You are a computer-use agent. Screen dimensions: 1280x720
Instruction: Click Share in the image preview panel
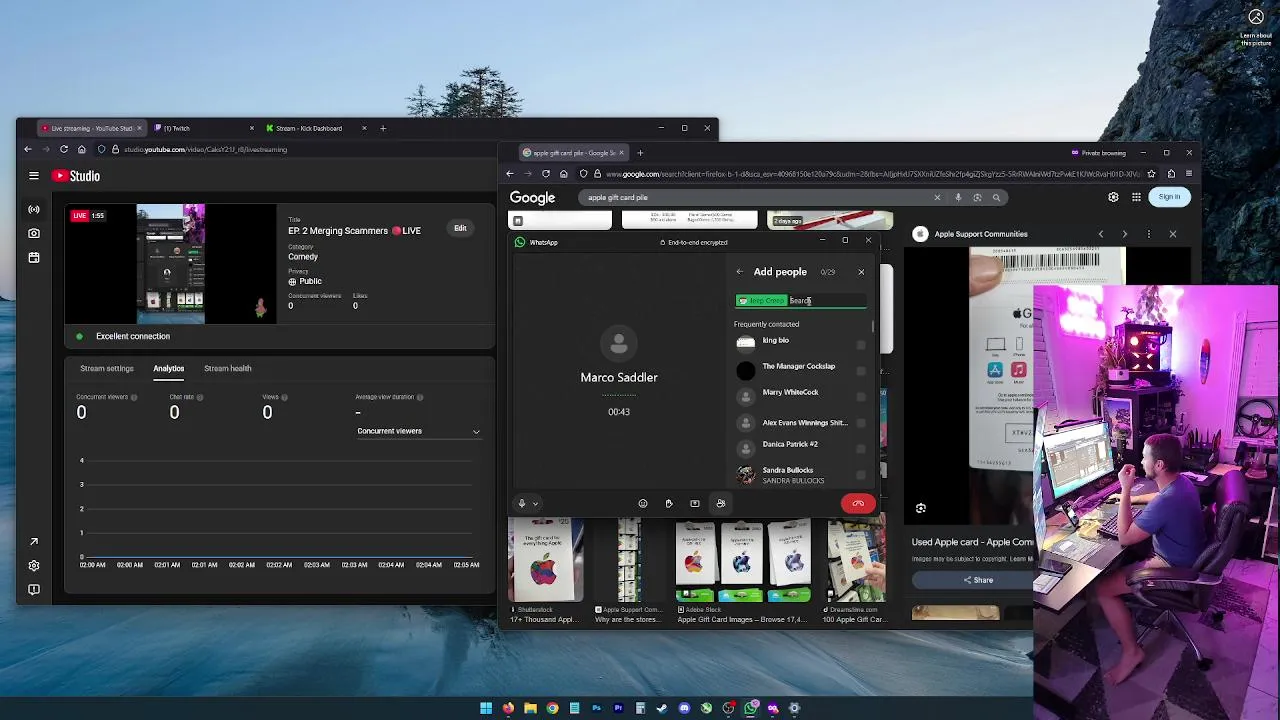pyautogui.click(x=978, y=580)
